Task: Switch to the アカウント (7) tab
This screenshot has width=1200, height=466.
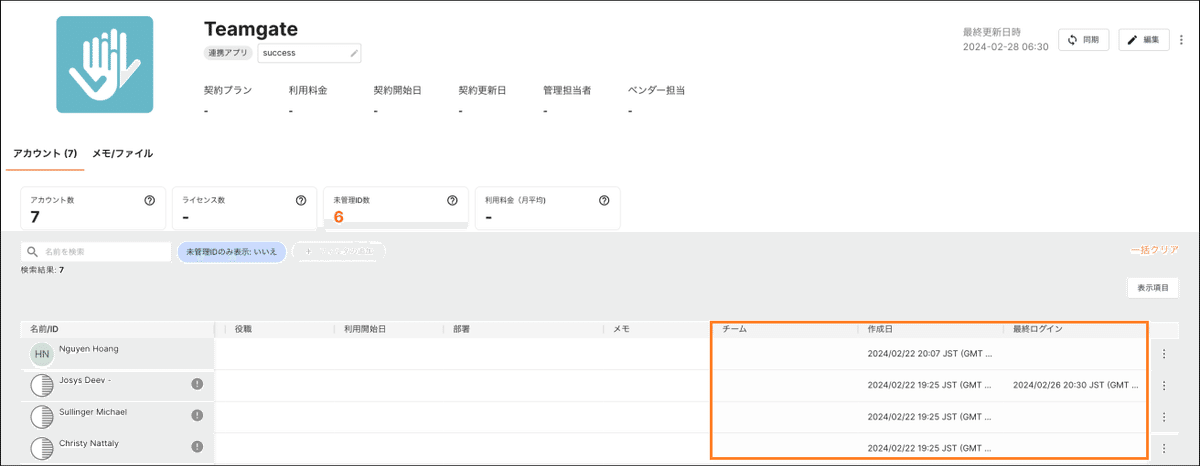Action: 45,154
